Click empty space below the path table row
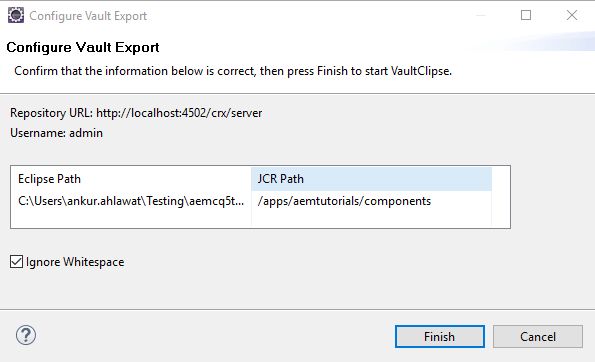The width and height of the screenshot is (595, 362). [x=250, y=220]
